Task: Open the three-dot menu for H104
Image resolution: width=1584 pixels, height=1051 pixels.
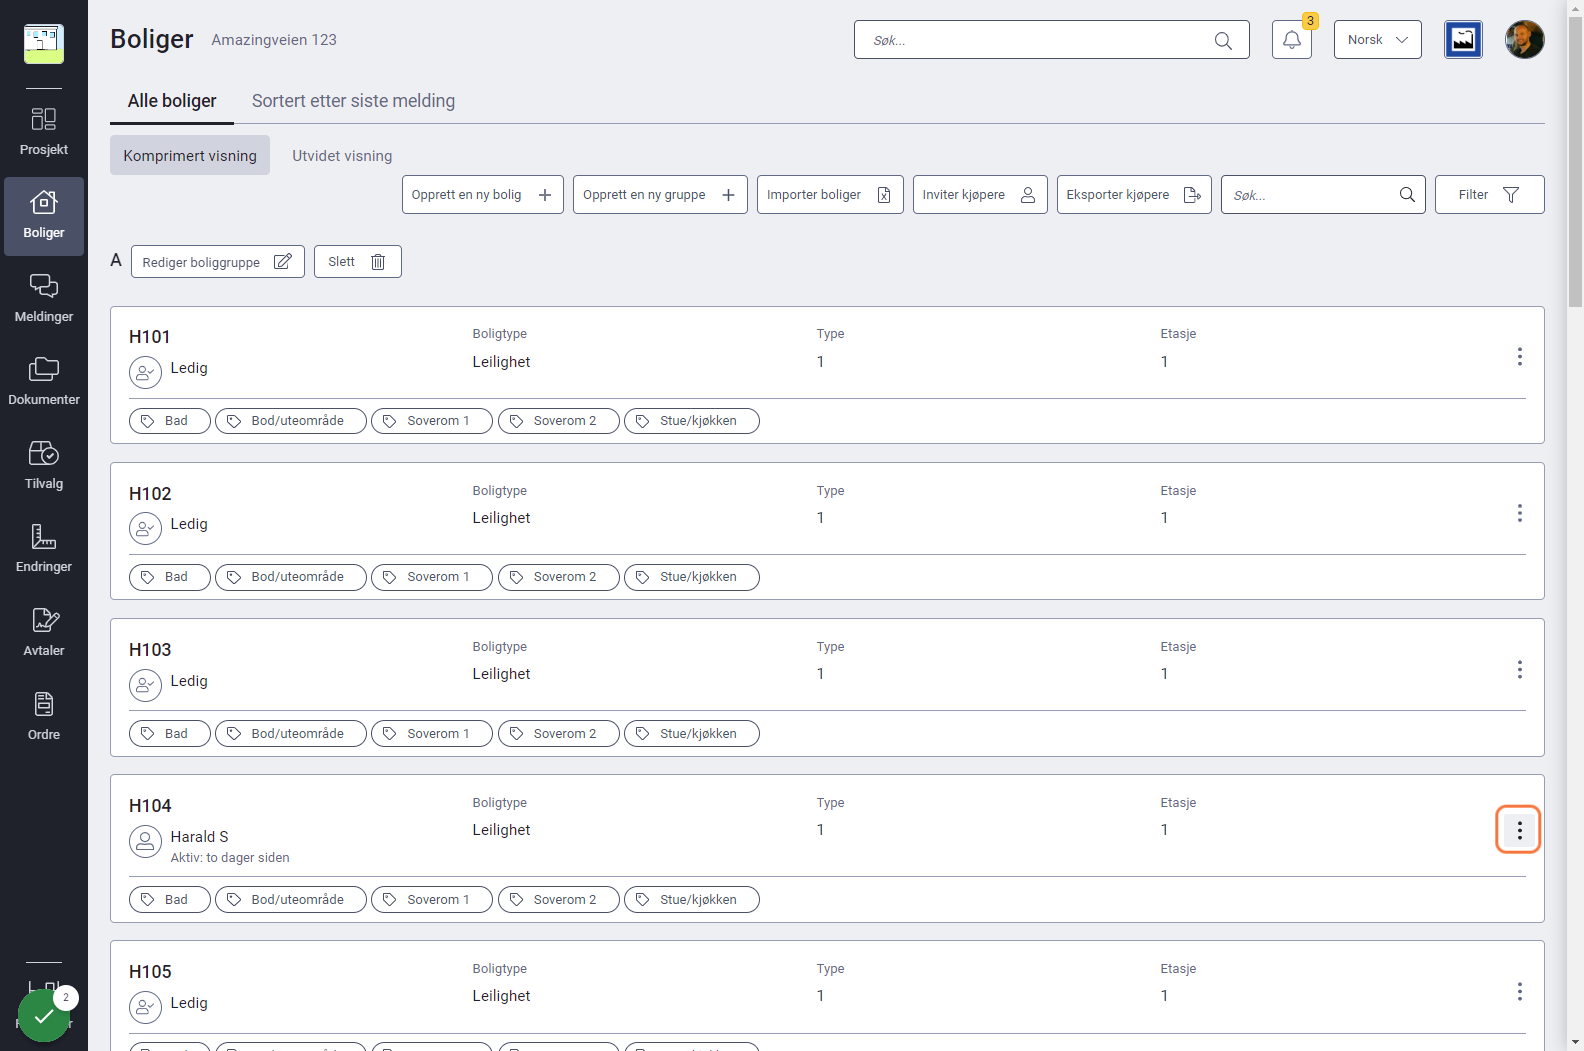Action: pos(1519,830)
